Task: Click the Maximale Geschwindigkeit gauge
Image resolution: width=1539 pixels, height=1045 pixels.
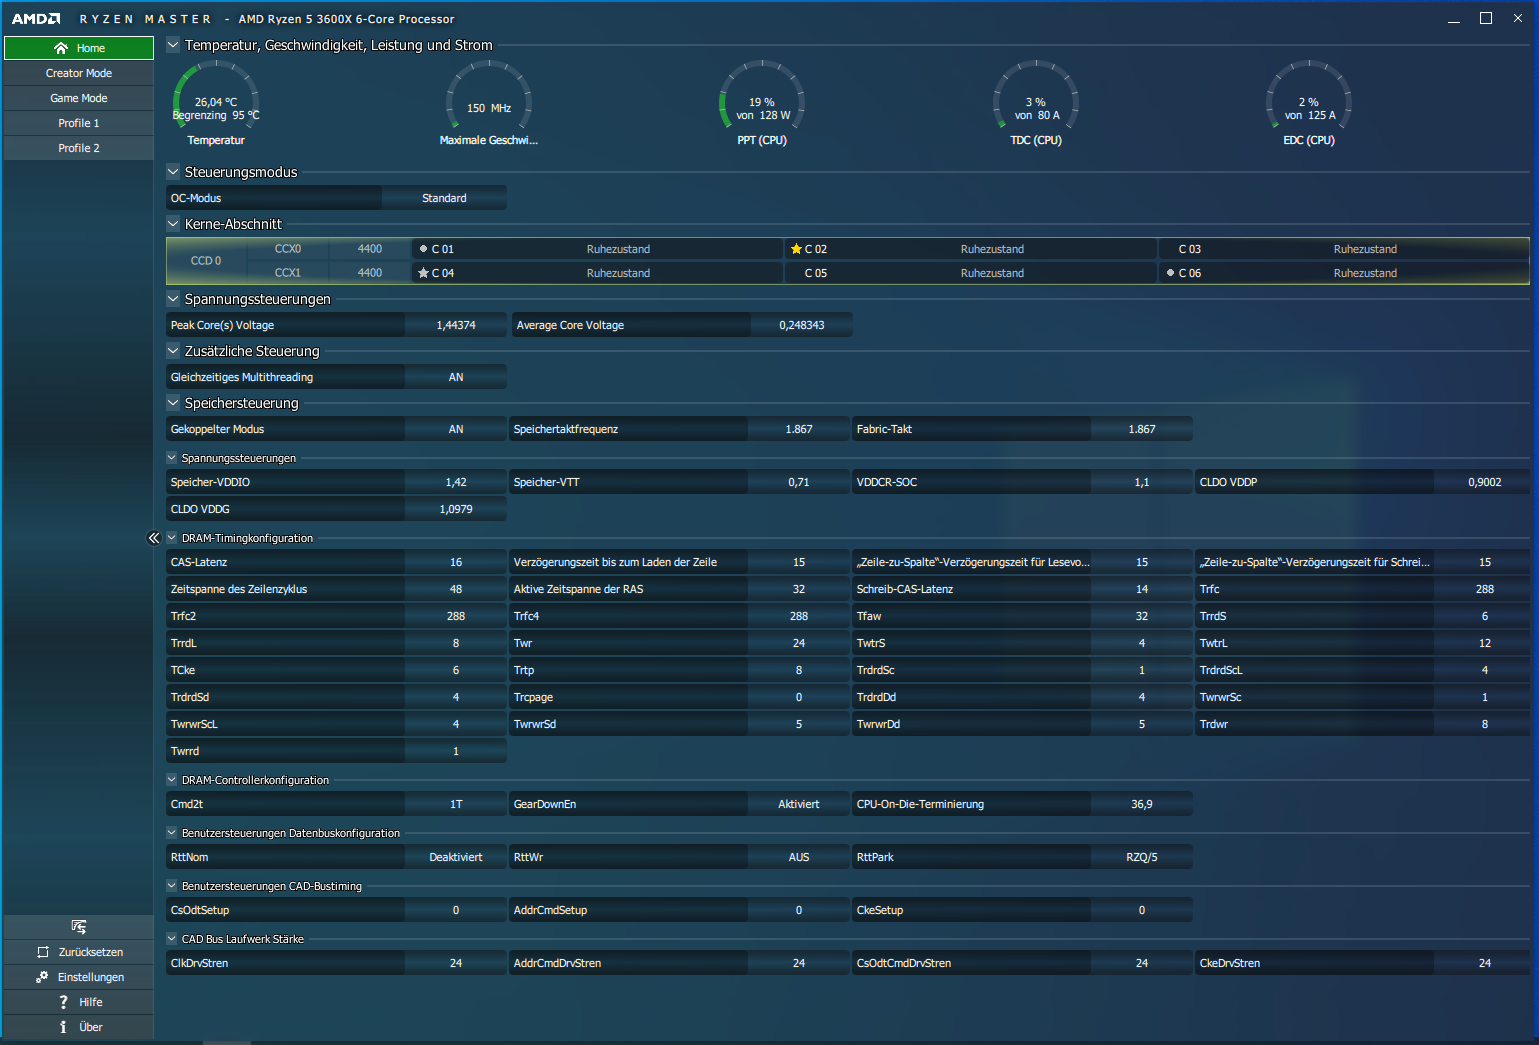Action: click(489, 96)
